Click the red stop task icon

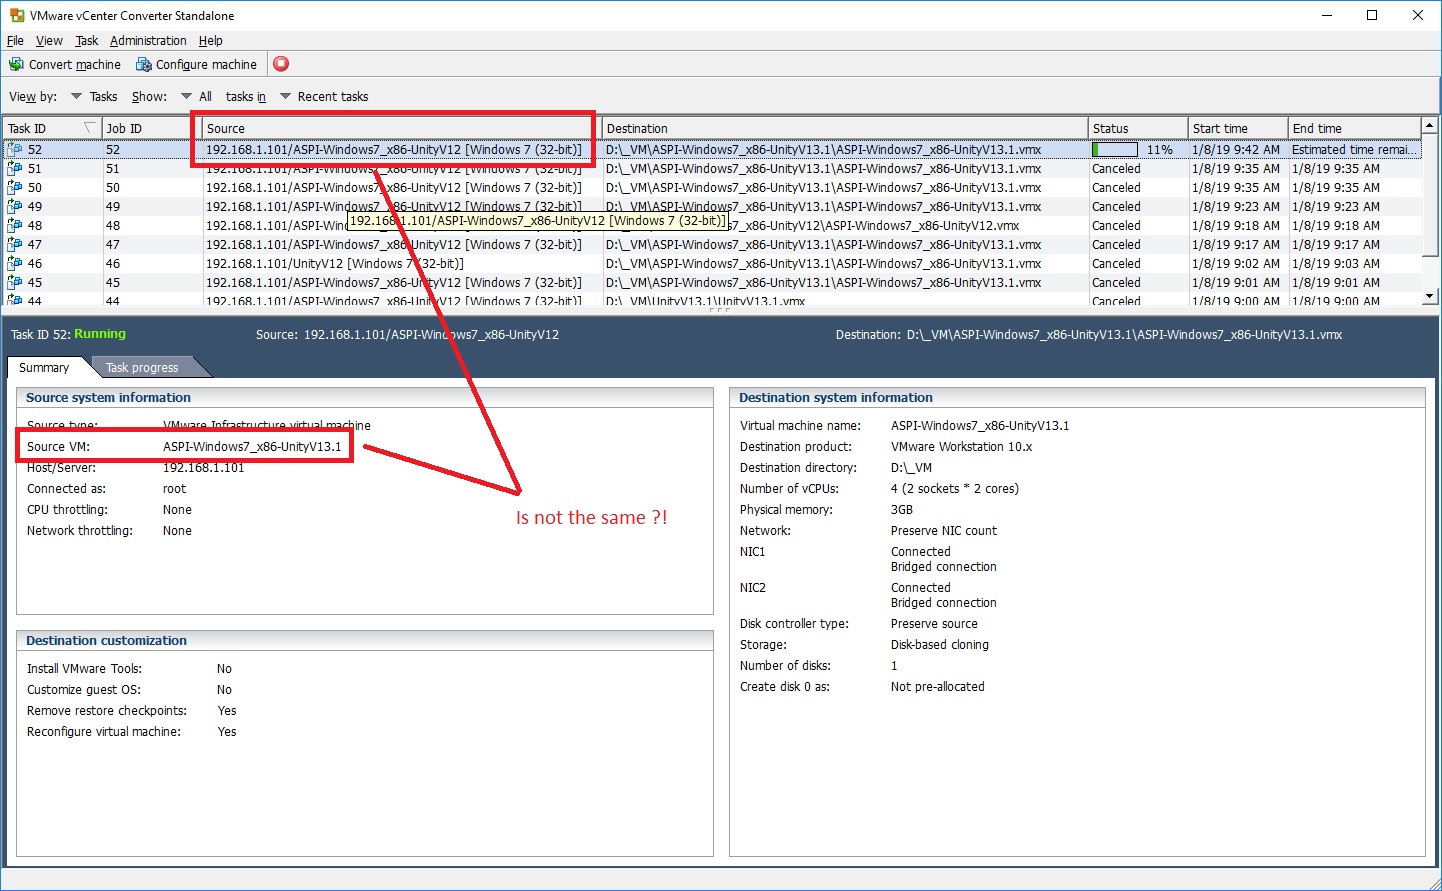(280, 63)
